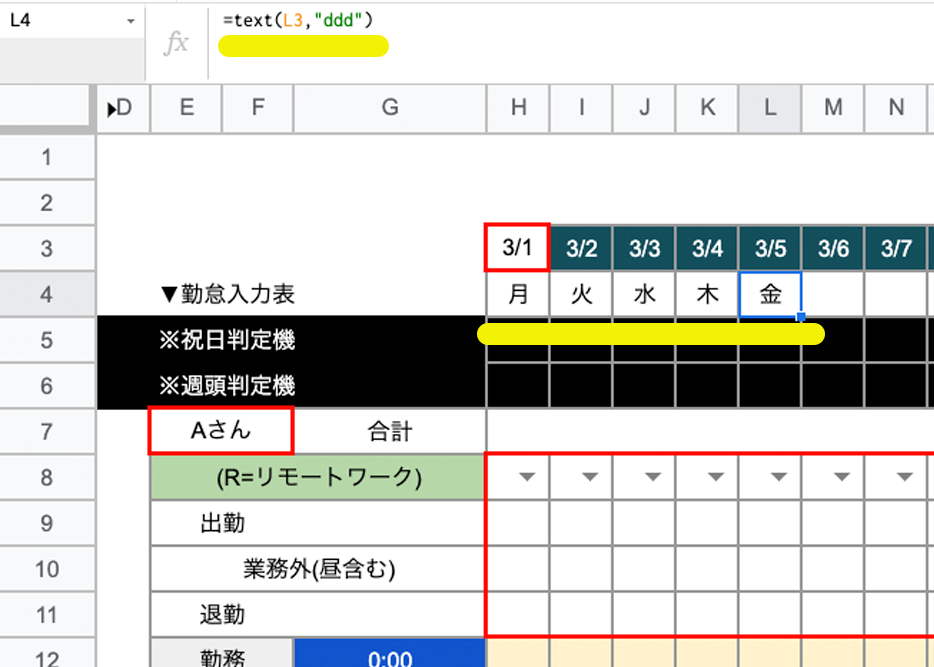Click the 勤務 label cell
The width and height of the screenshot is (934, 667).
coord(222,654)
